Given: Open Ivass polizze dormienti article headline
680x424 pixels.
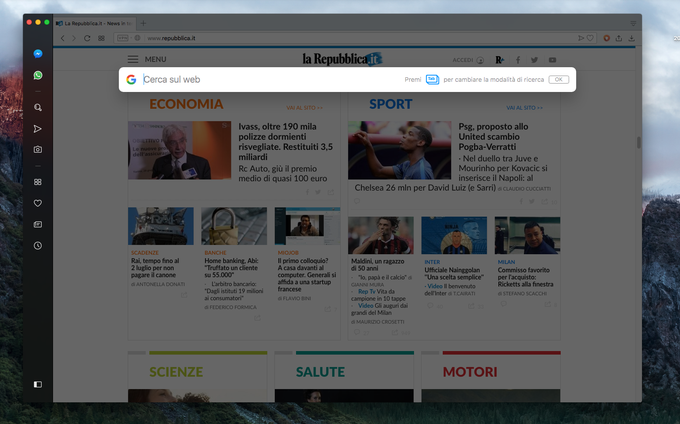Looking at the screenshot, I should coord(286,141).
